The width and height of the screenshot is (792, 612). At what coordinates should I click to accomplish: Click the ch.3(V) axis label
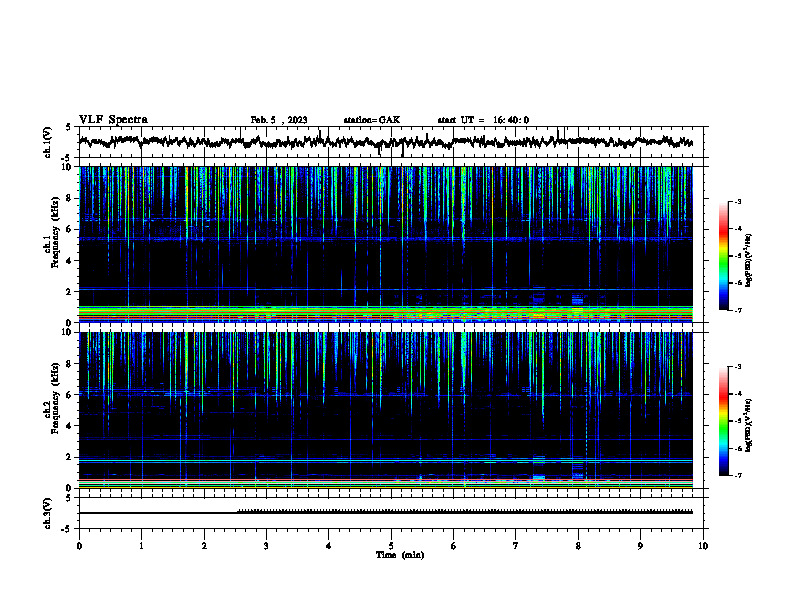(48, 513)
